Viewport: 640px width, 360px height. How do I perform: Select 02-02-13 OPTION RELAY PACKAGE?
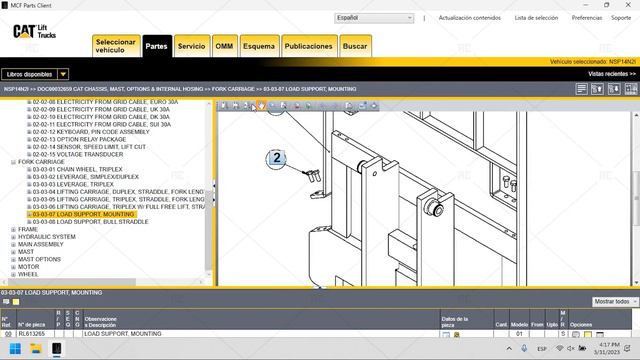point(80,139)
